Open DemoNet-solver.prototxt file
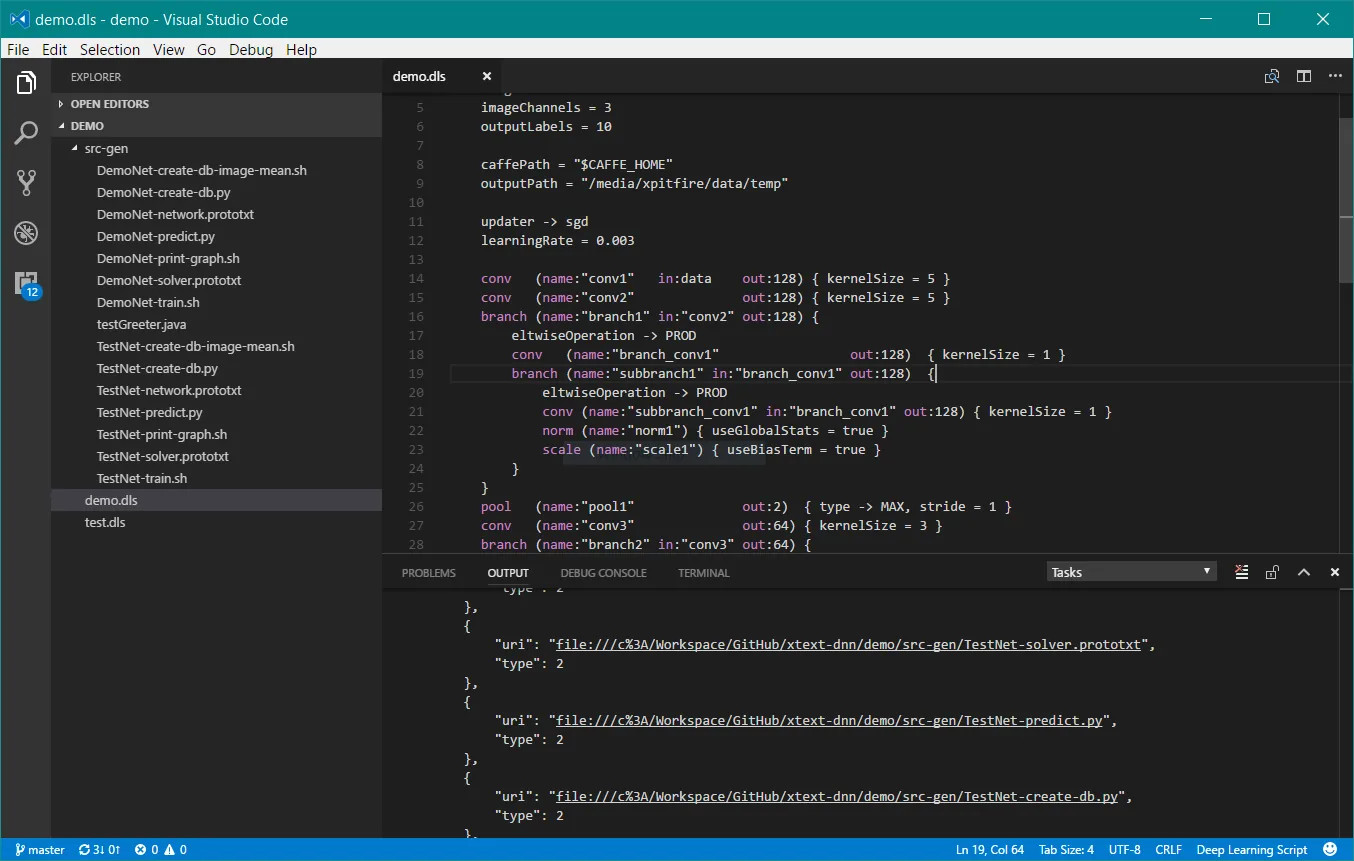 [168, 280]
